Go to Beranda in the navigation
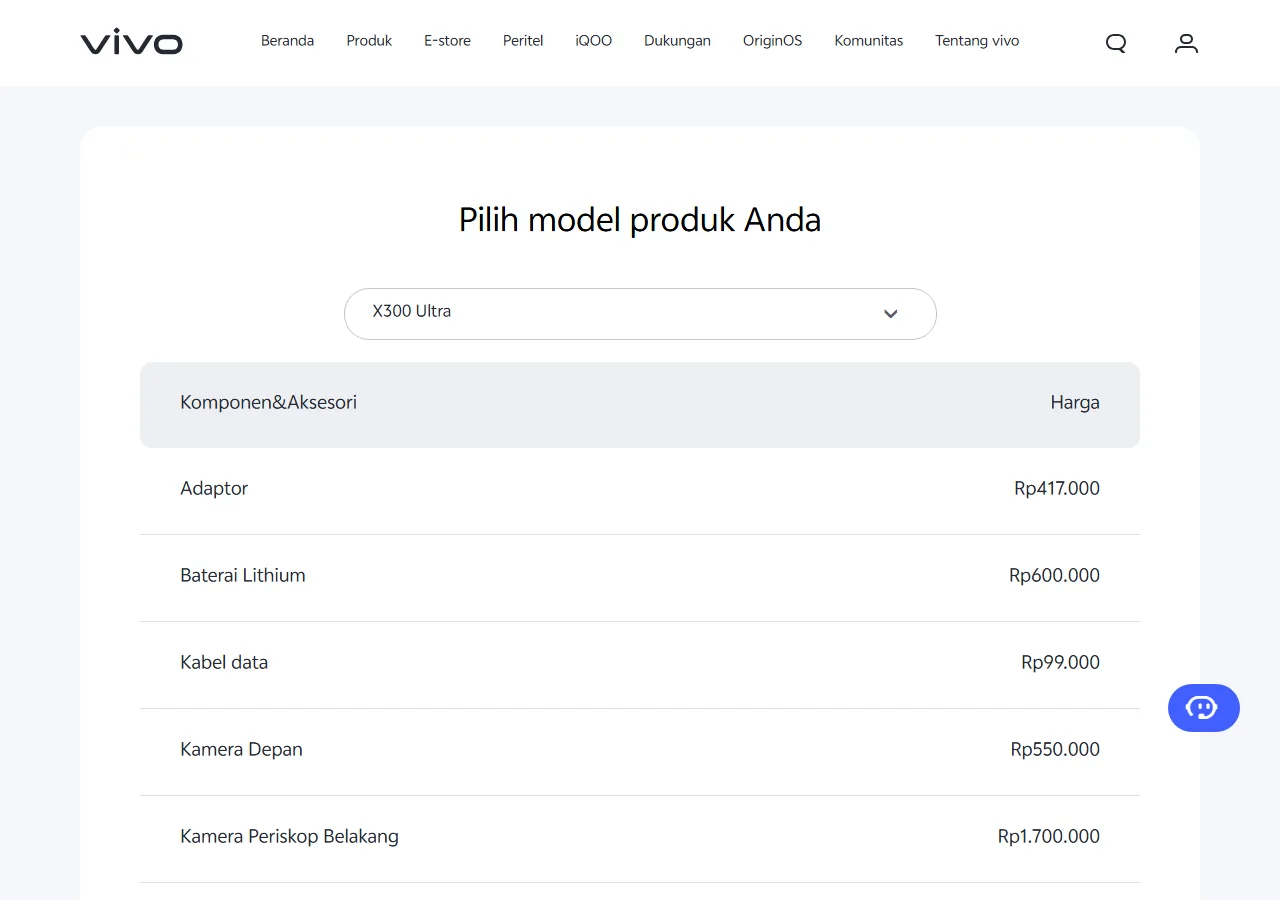Image resolution: width=1280 pixels, height=900 pixels. click(x=287, y=41)
